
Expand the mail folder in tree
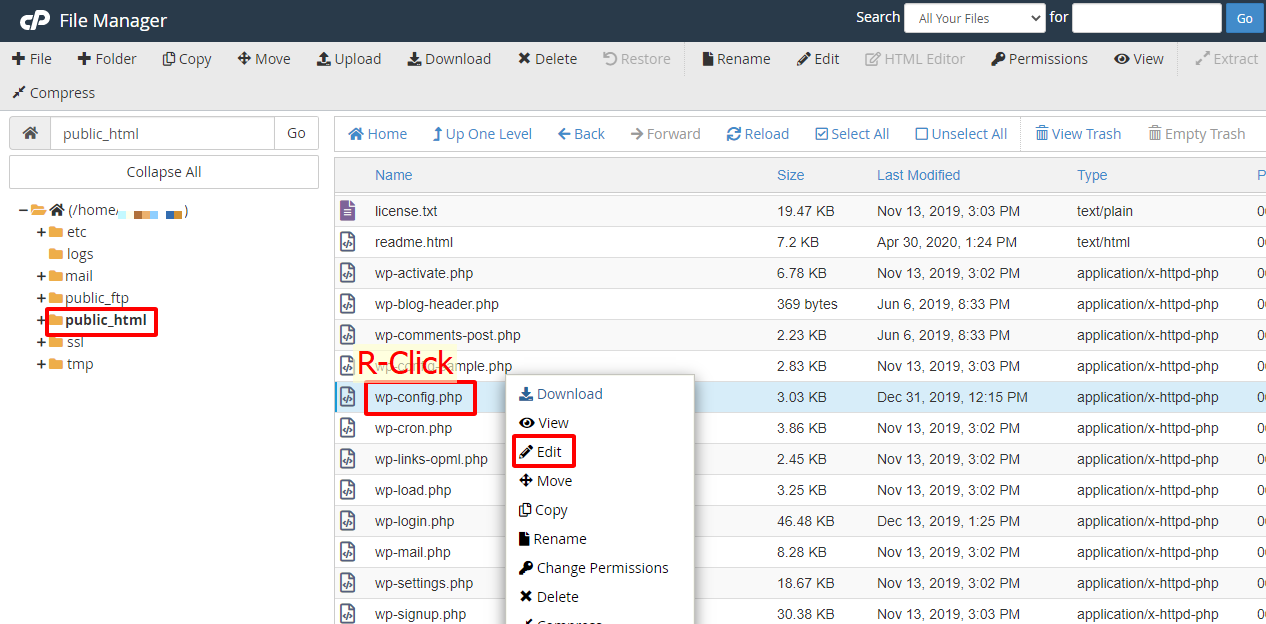point(41,276)
